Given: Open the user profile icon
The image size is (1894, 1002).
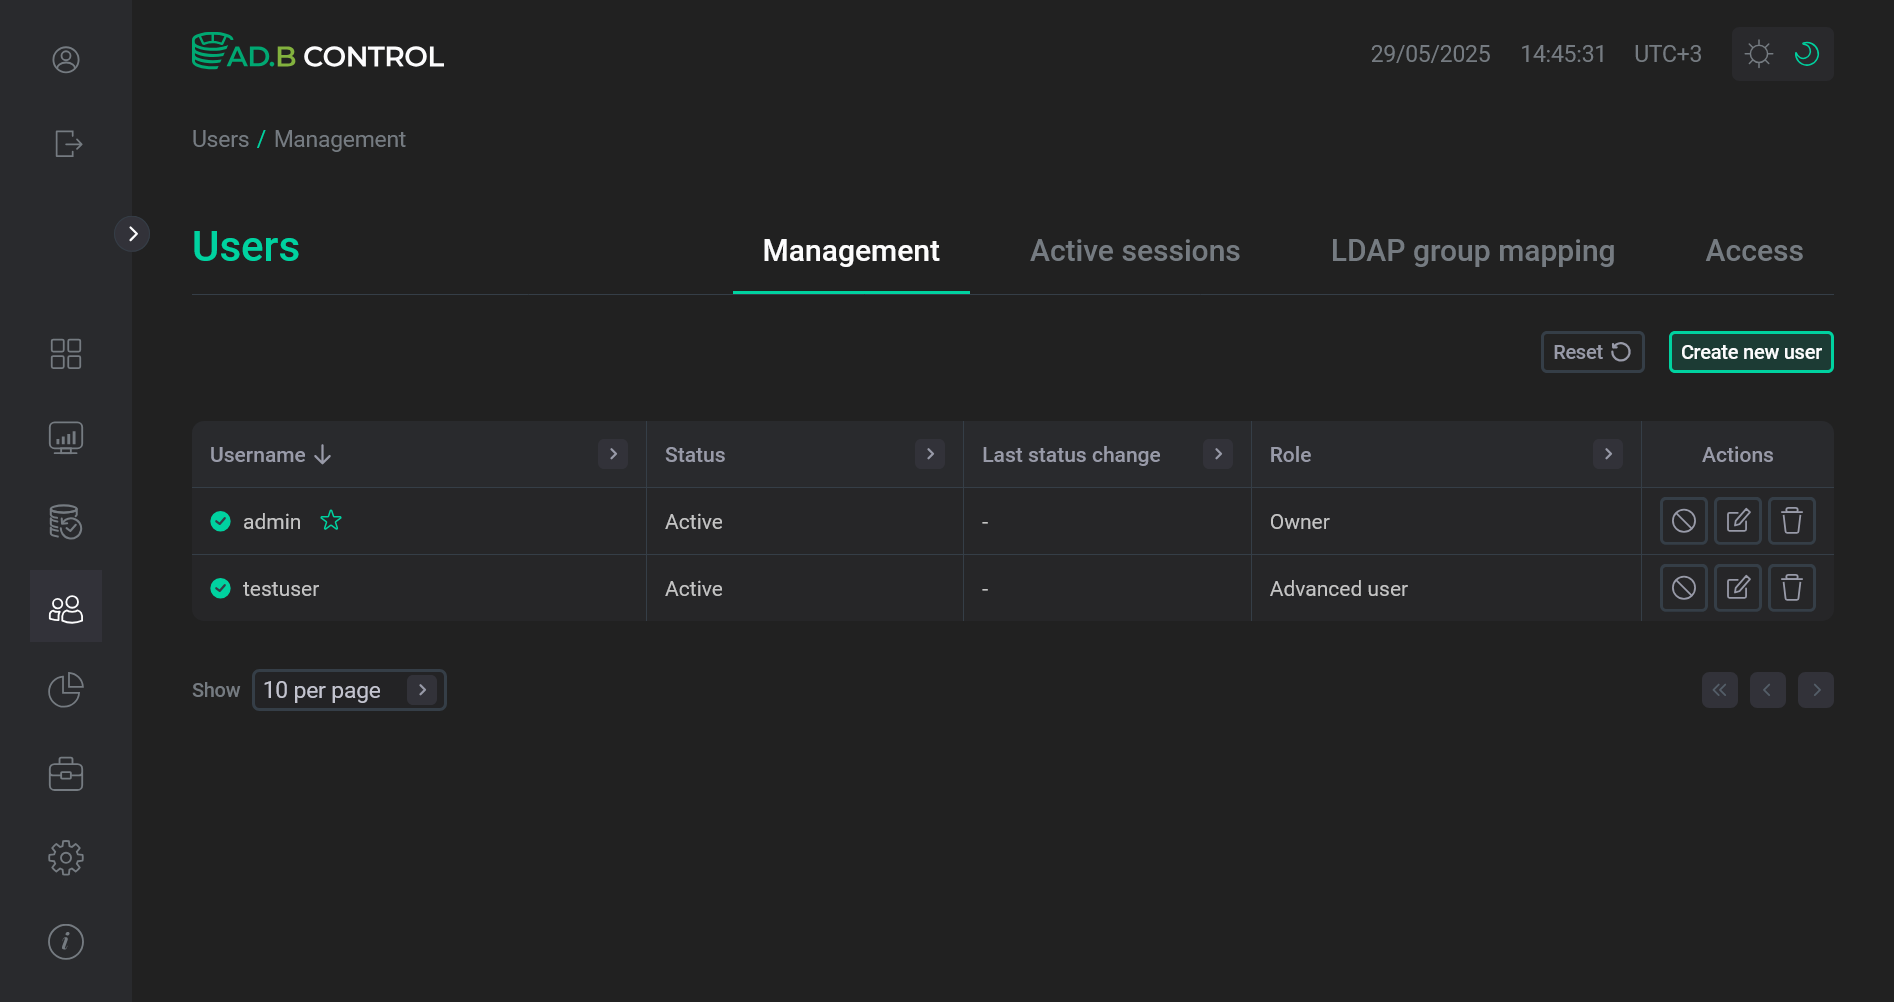Looking at the screenshot, I should 65,60.
